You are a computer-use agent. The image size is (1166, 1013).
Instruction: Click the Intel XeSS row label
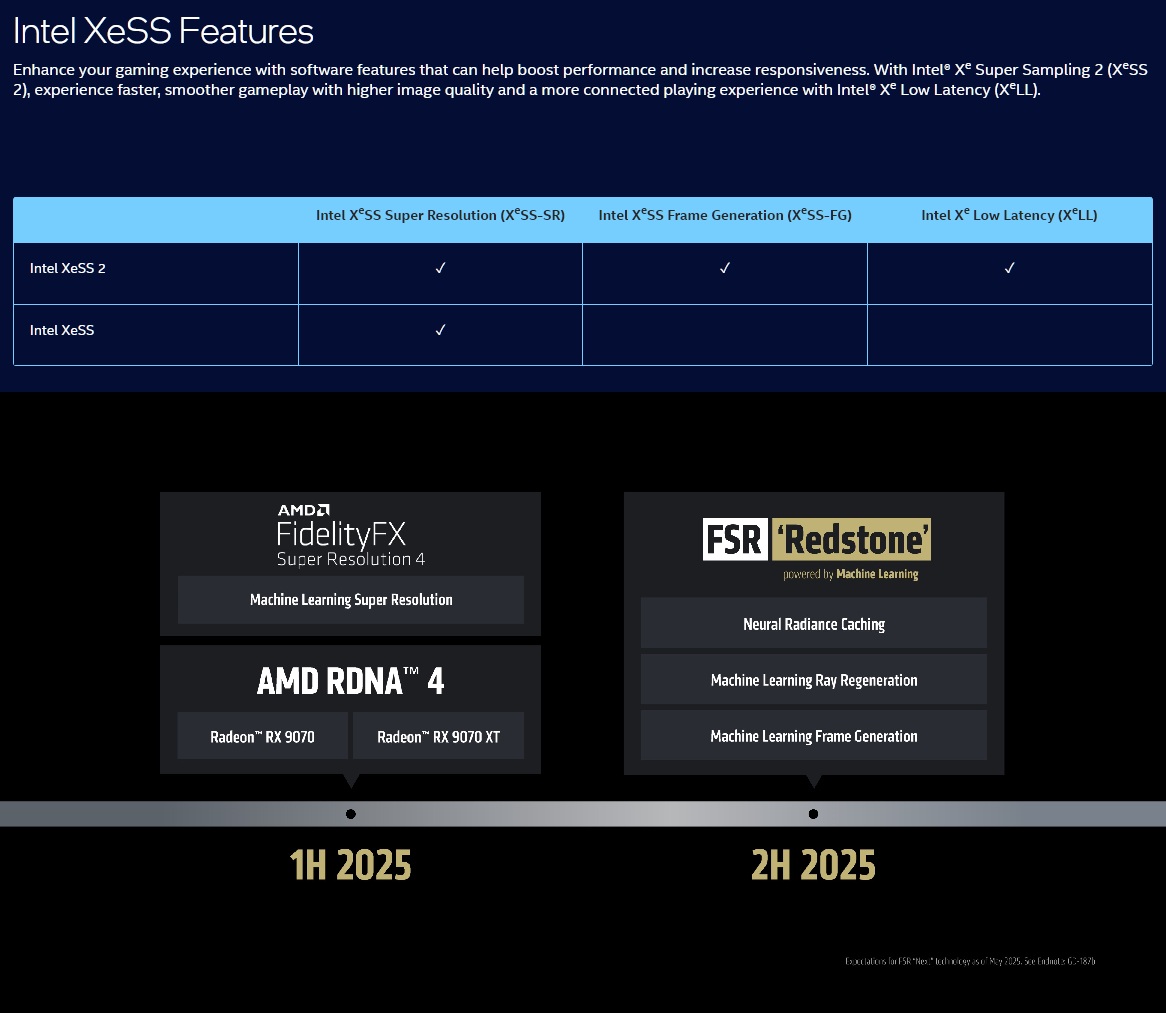tap(62, 330)
